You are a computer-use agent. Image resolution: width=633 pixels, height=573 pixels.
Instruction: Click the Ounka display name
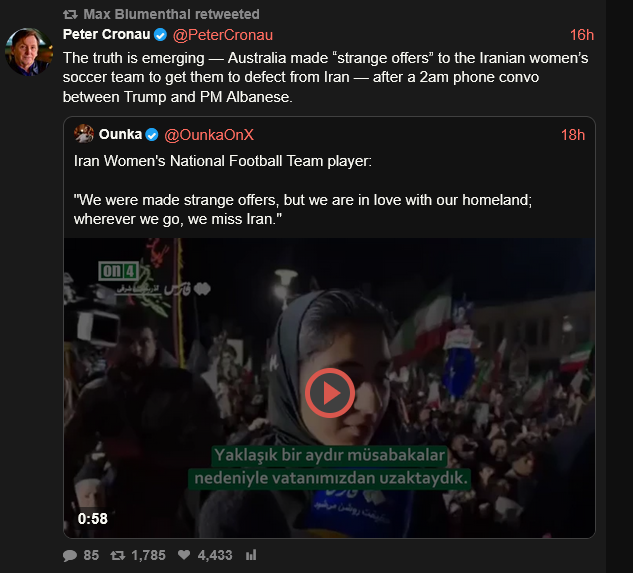tap(120, 134)
